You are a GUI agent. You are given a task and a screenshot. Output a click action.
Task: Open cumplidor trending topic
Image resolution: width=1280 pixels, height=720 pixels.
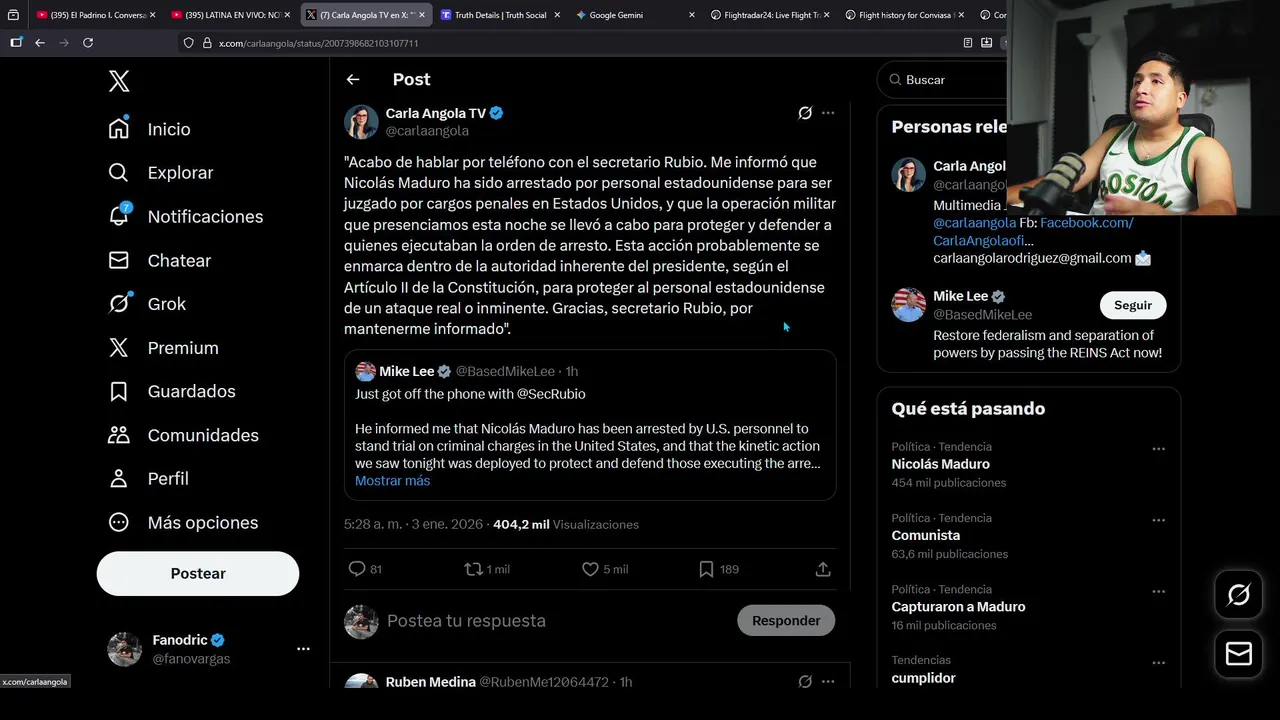point(923,678)
